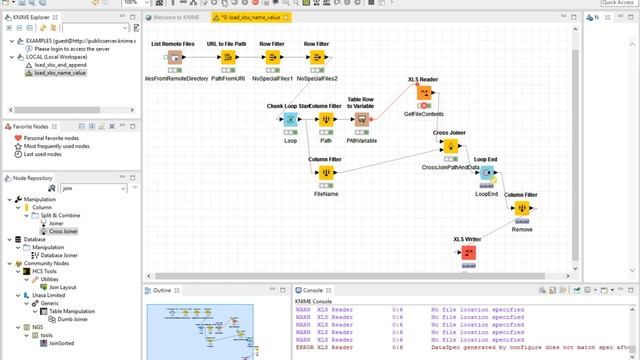Click the clear console icon

[542, 290]
